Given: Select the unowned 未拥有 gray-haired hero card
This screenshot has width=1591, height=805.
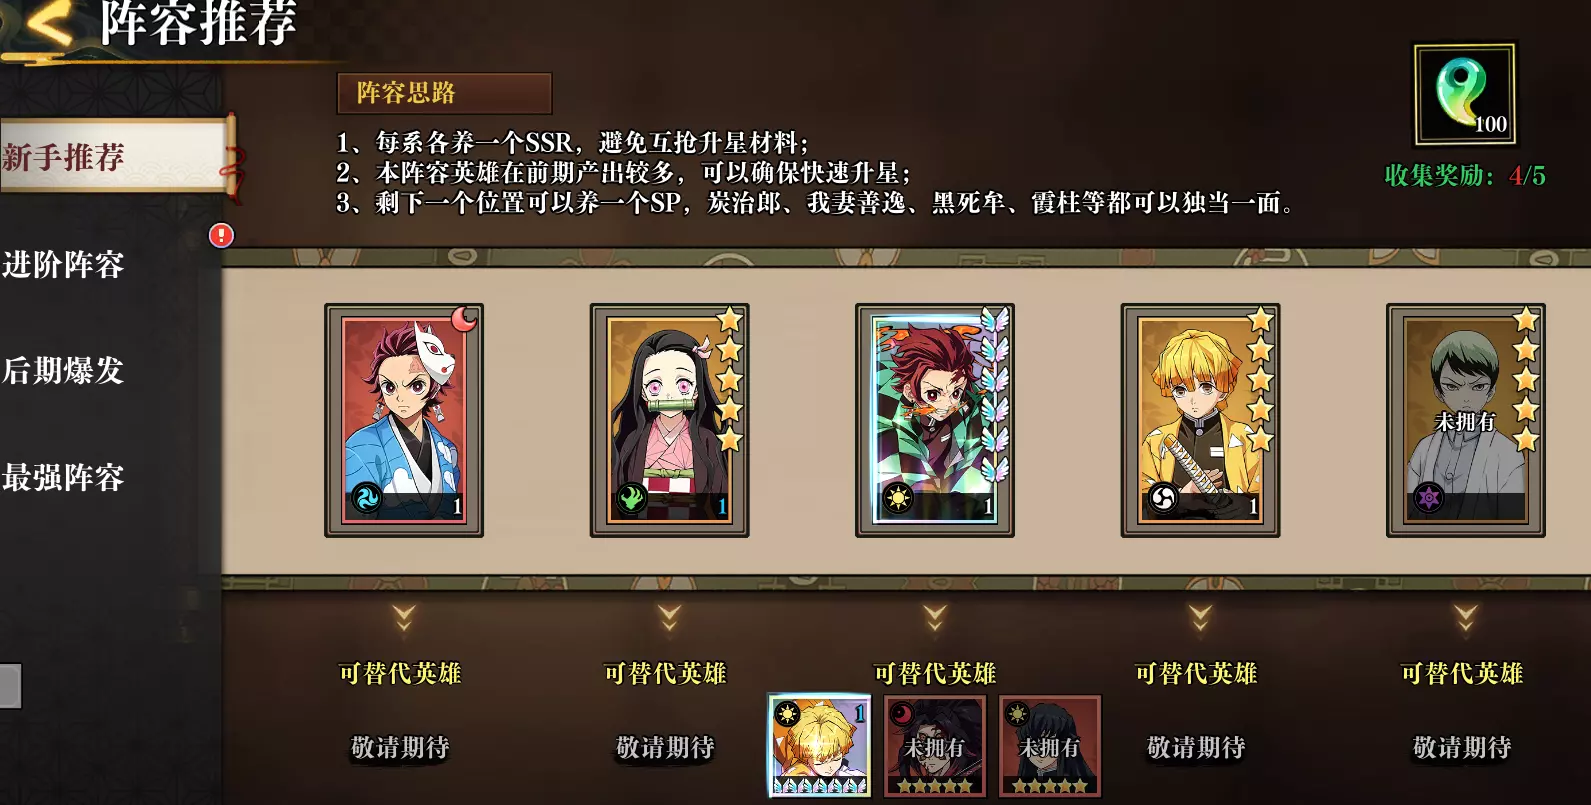Looking at the screenshot, I should [1465, 420].
